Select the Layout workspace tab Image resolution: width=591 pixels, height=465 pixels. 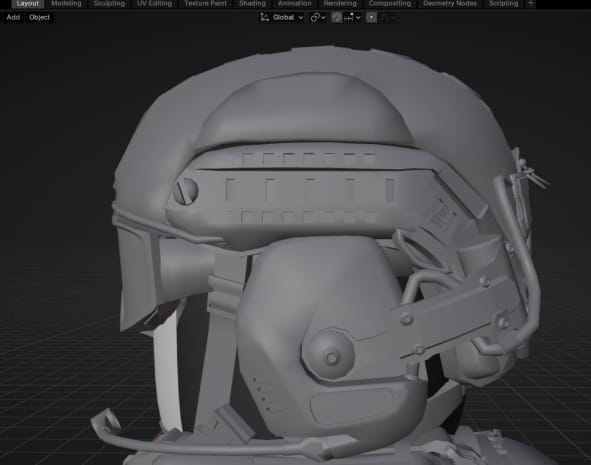[x=28, y=3]
